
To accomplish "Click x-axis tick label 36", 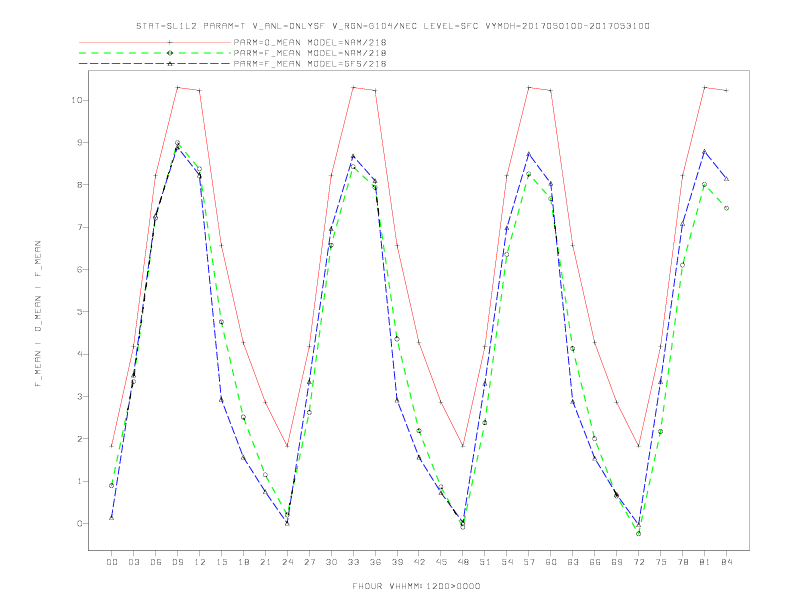I will point(375,562).
